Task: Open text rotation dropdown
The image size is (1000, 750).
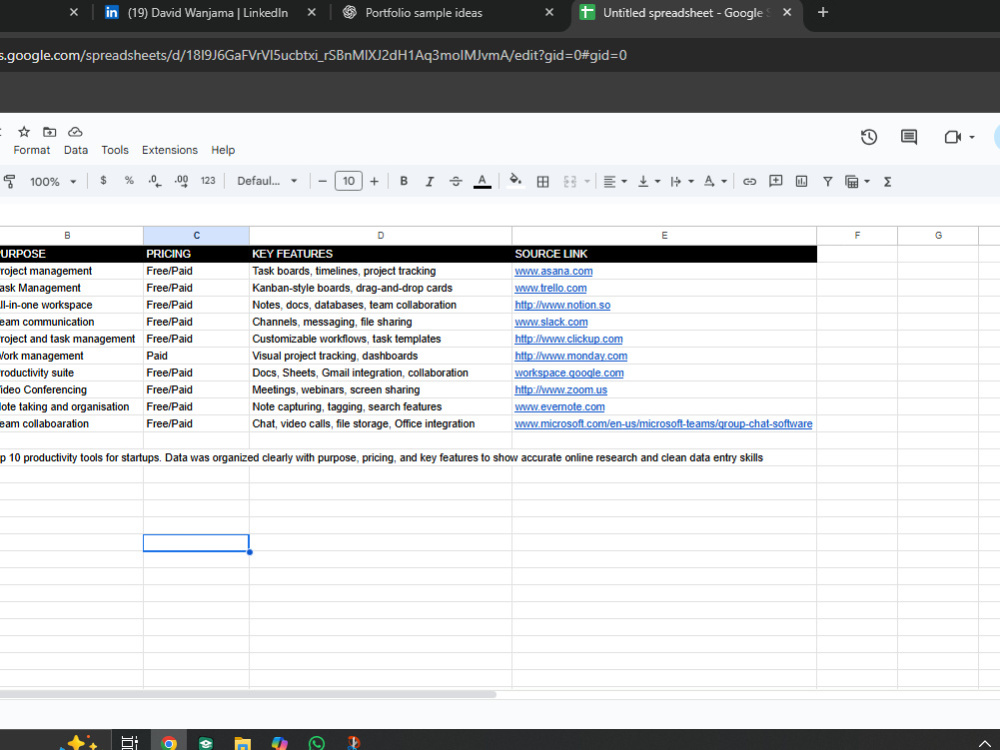Action: tap(715, 182)
